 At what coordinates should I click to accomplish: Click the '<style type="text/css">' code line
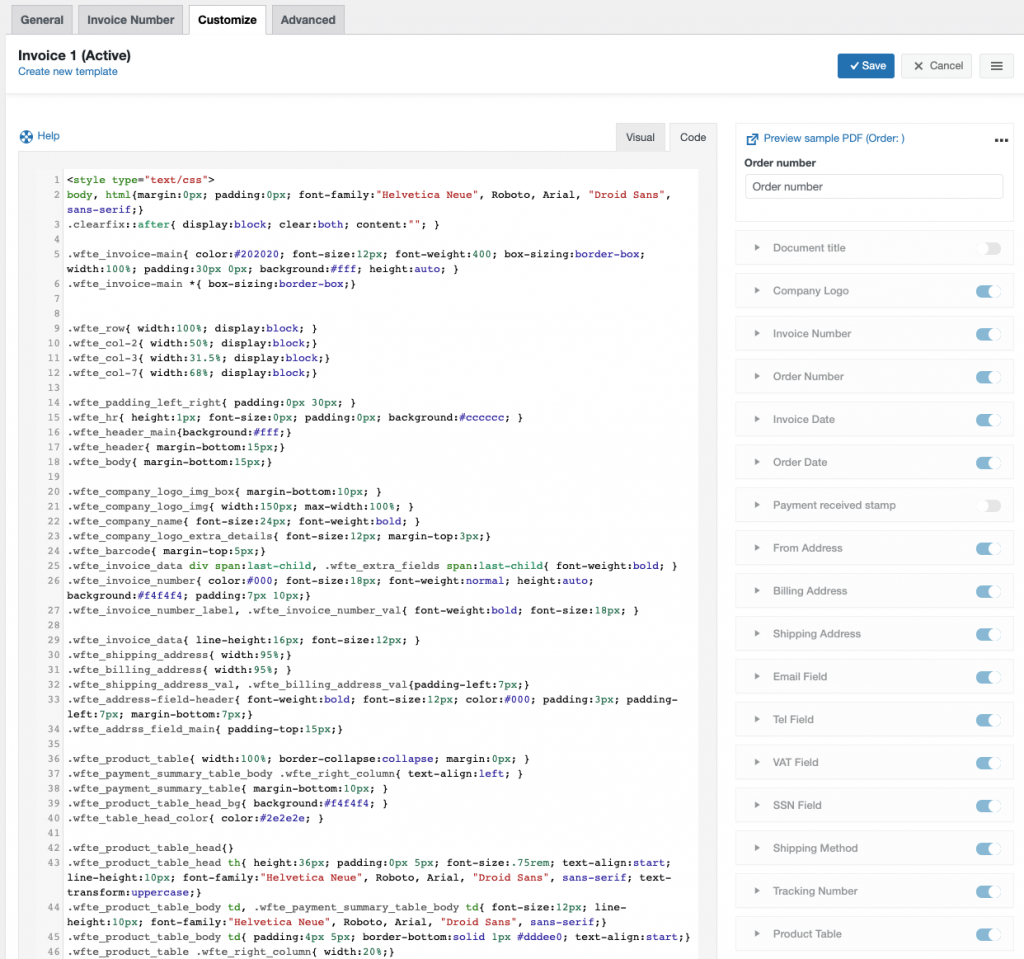coord(140,180)
